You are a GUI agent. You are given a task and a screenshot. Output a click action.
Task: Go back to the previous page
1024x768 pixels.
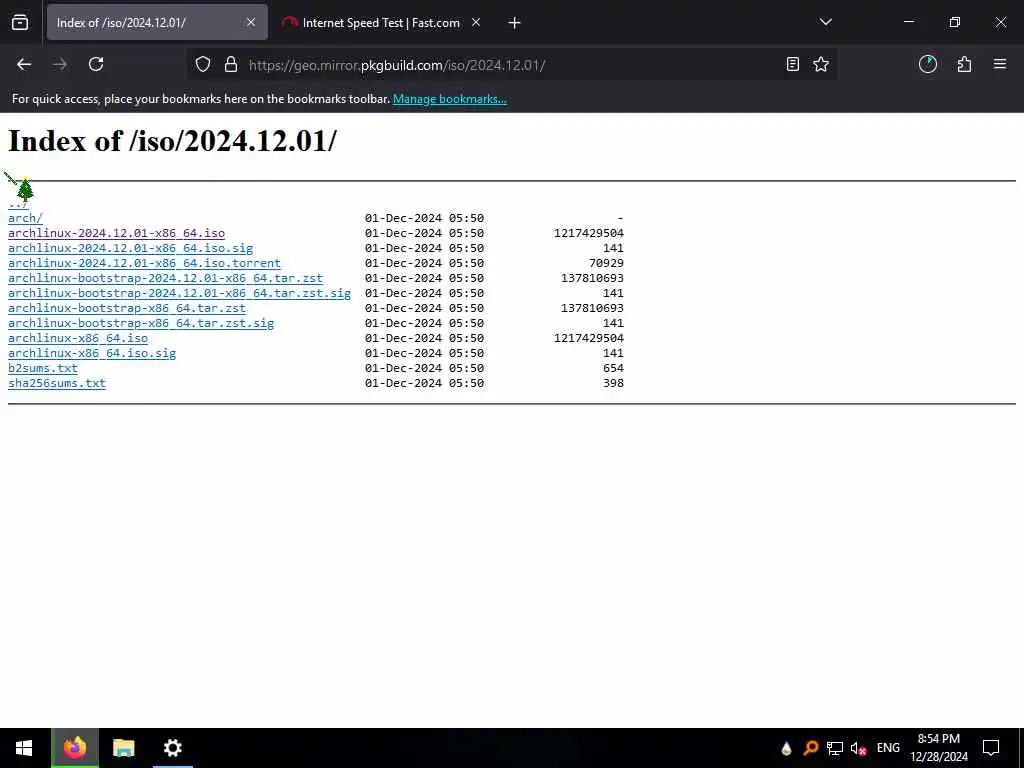pos(24,64)
